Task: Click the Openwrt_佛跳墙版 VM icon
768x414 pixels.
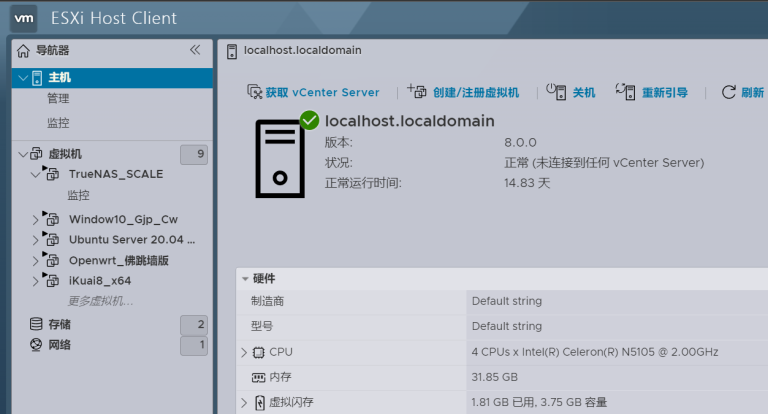Action: [51, 259]
